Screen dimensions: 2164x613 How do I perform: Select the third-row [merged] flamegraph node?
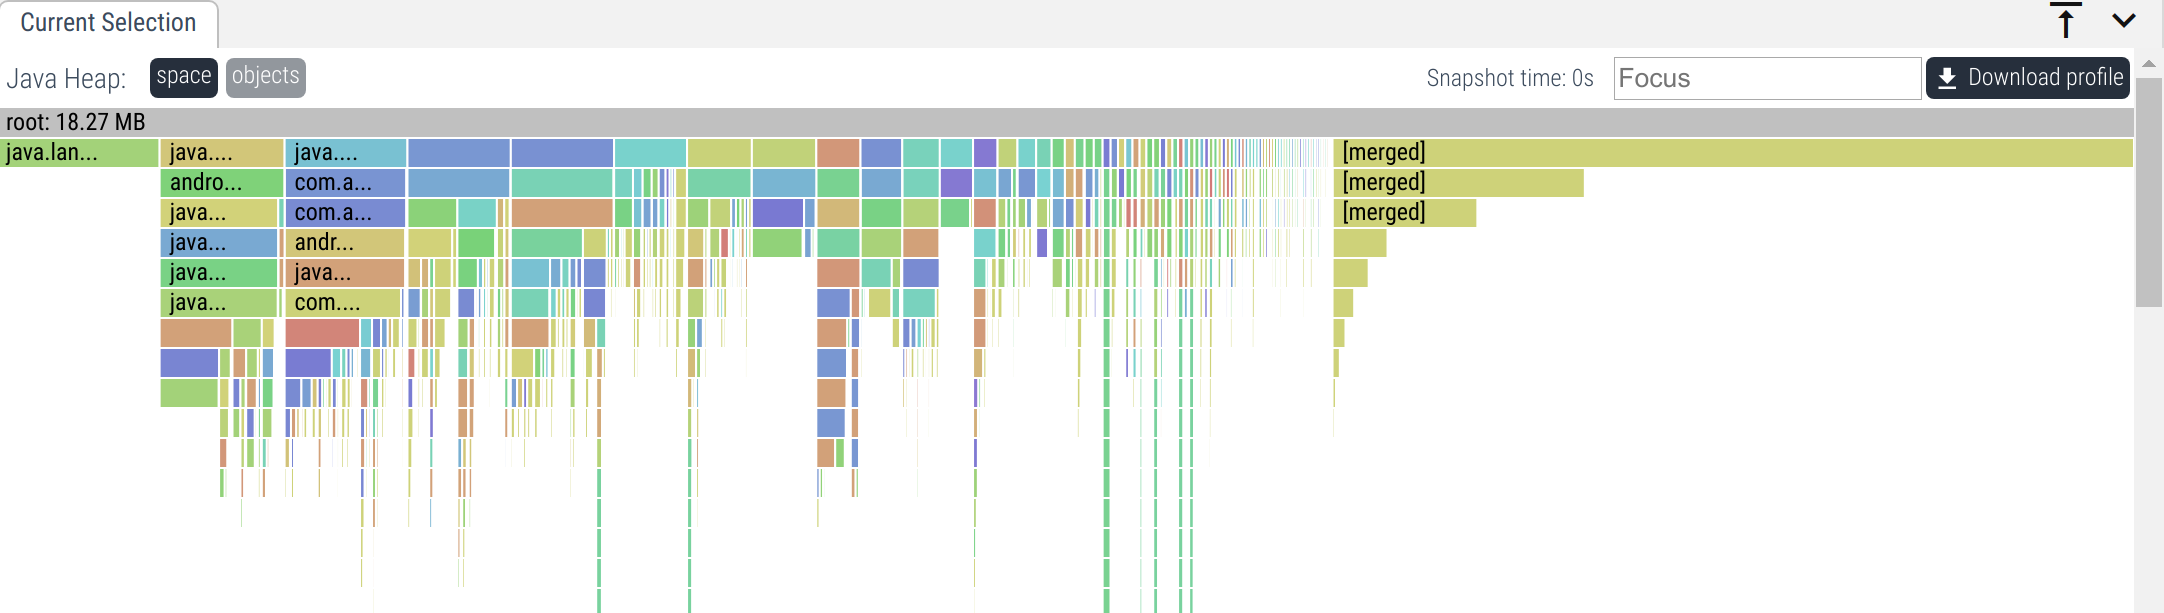pyautogui.click(x=1404, y=213)
